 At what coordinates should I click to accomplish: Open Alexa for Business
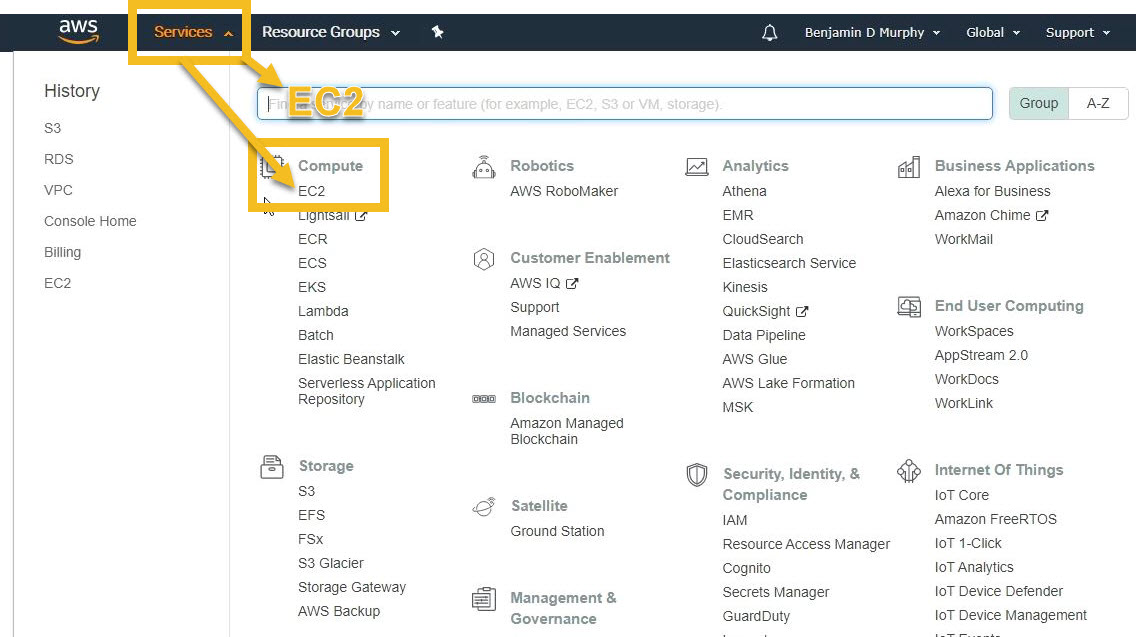[x=993, y=191]
